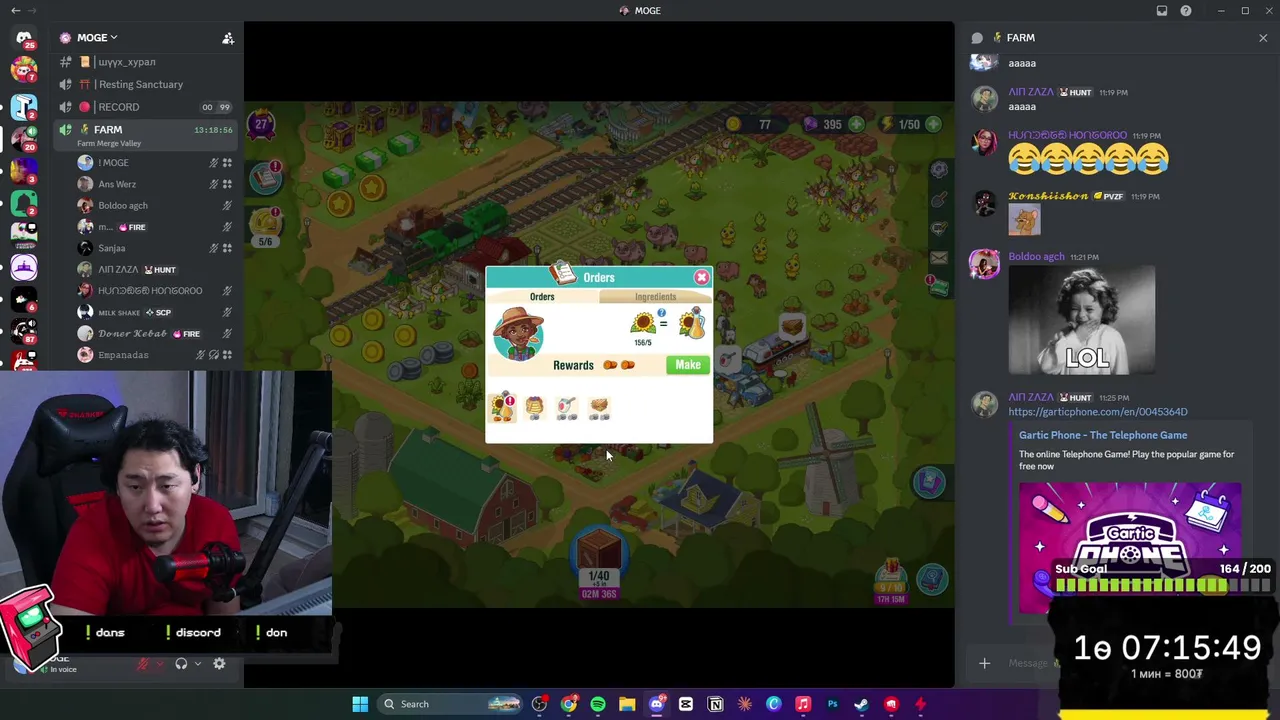Close the FARM chat panel

coord(1263,38)
